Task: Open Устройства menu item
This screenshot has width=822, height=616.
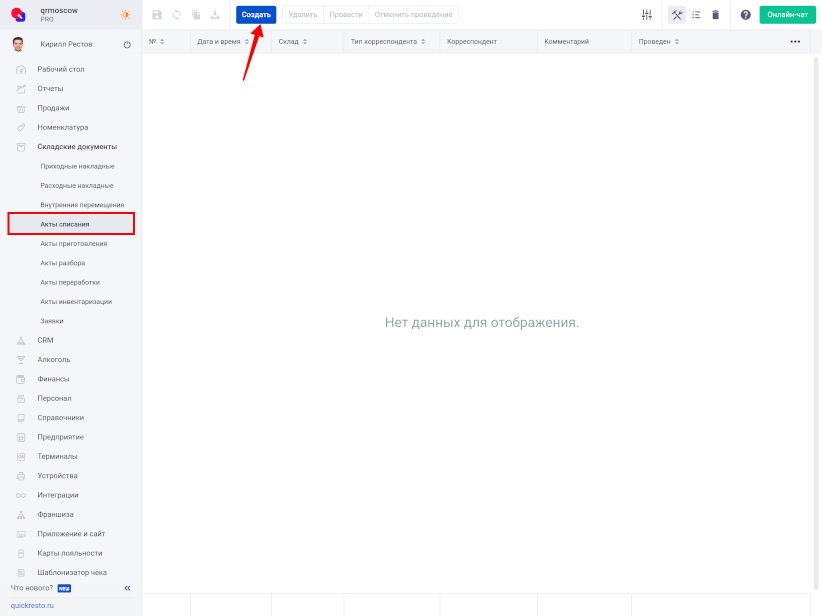Action: coord(58,476)
